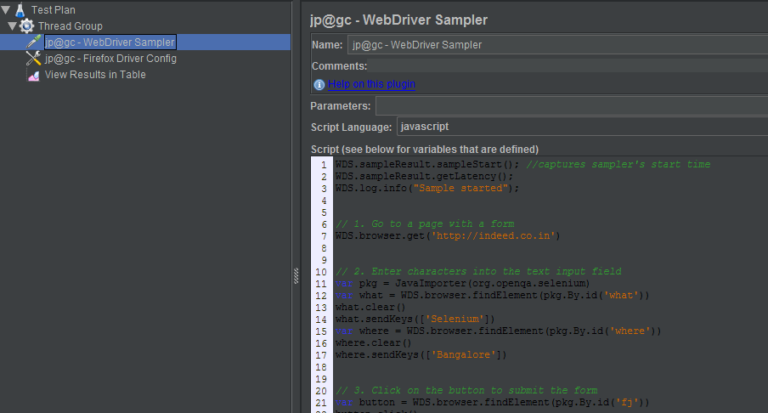This screenshot has height=413, width=768.
Task: Click the where.clear() script line
Action: [373, 343]
